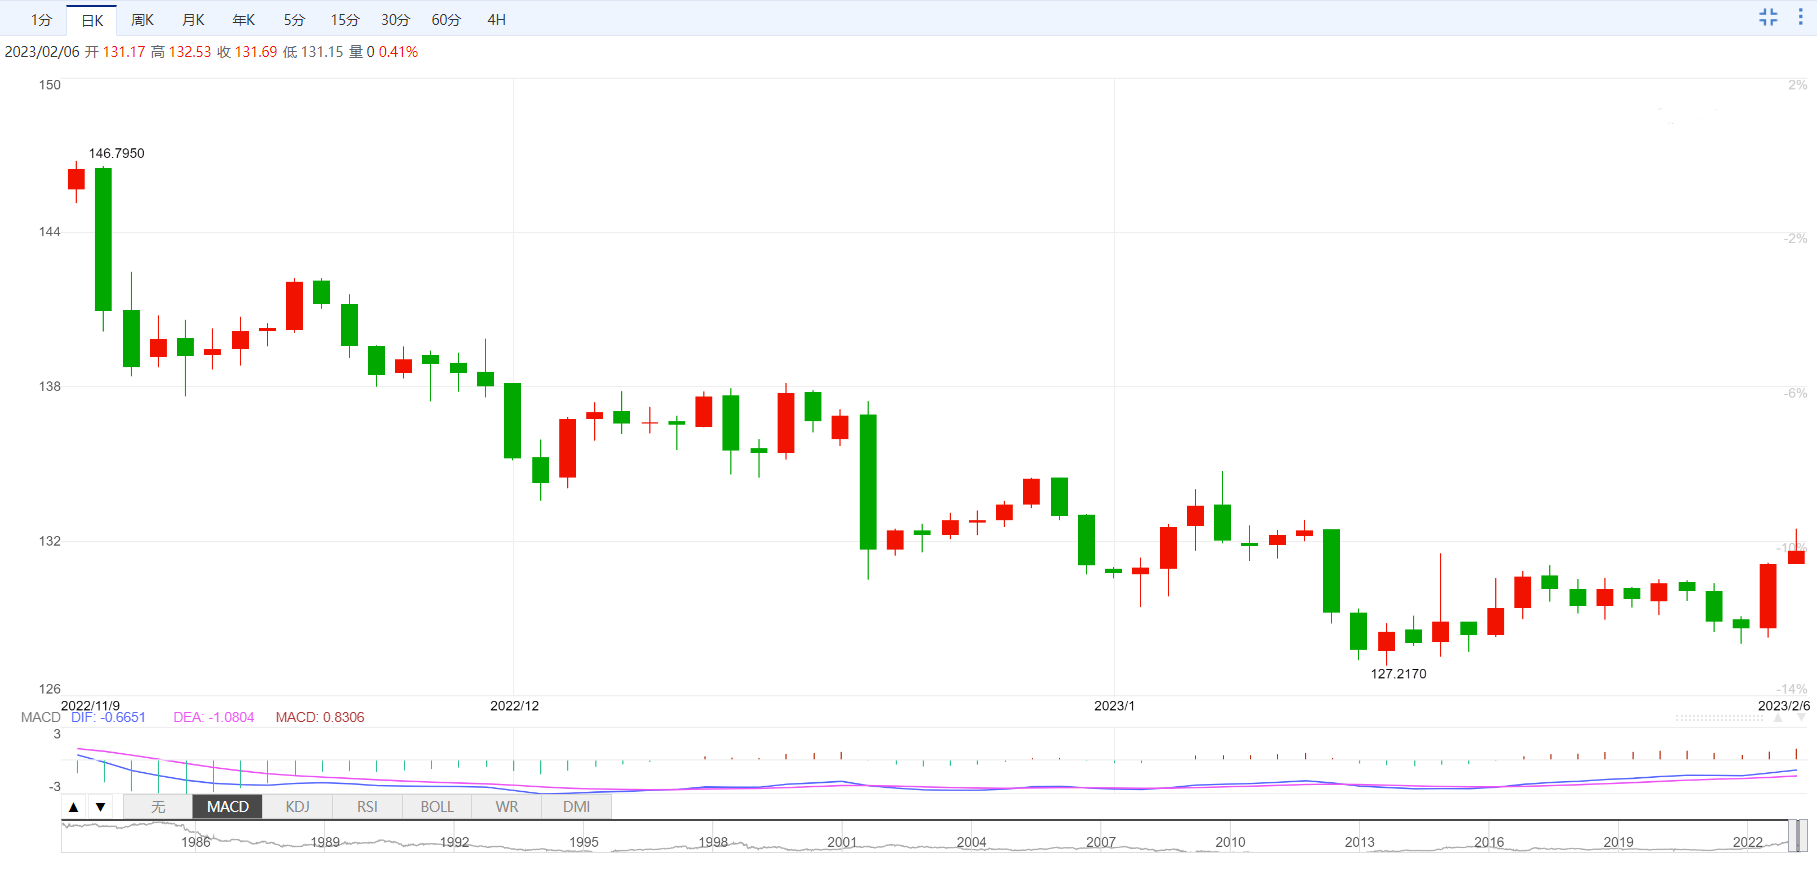Click the black up triangle by indicator tabs

click(x=74, y=807)
